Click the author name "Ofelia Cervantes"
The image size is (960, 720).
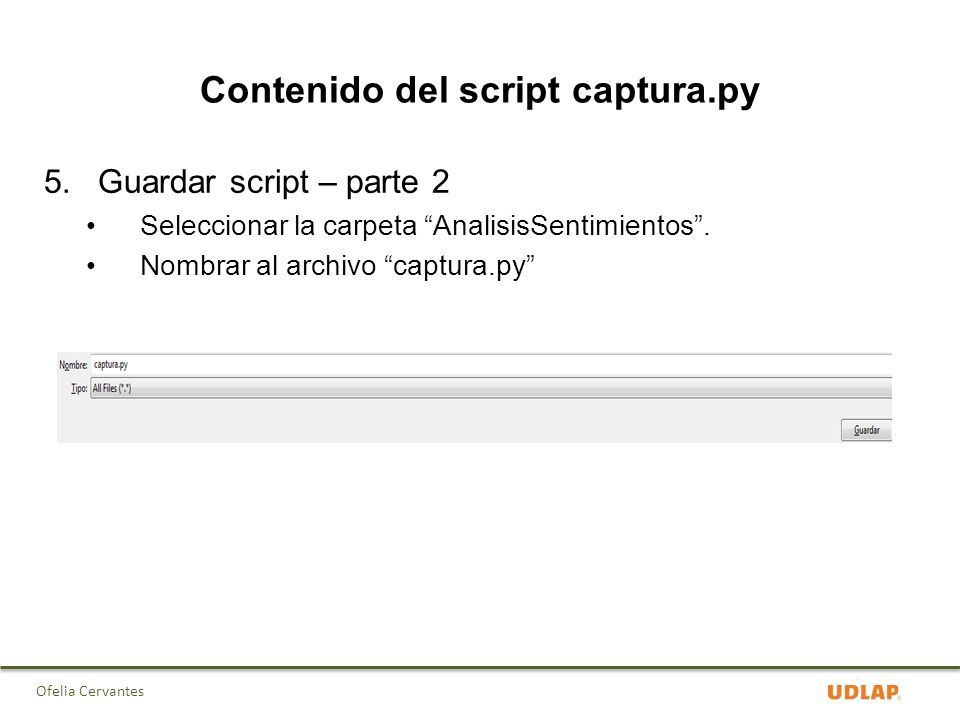(90, 691)
